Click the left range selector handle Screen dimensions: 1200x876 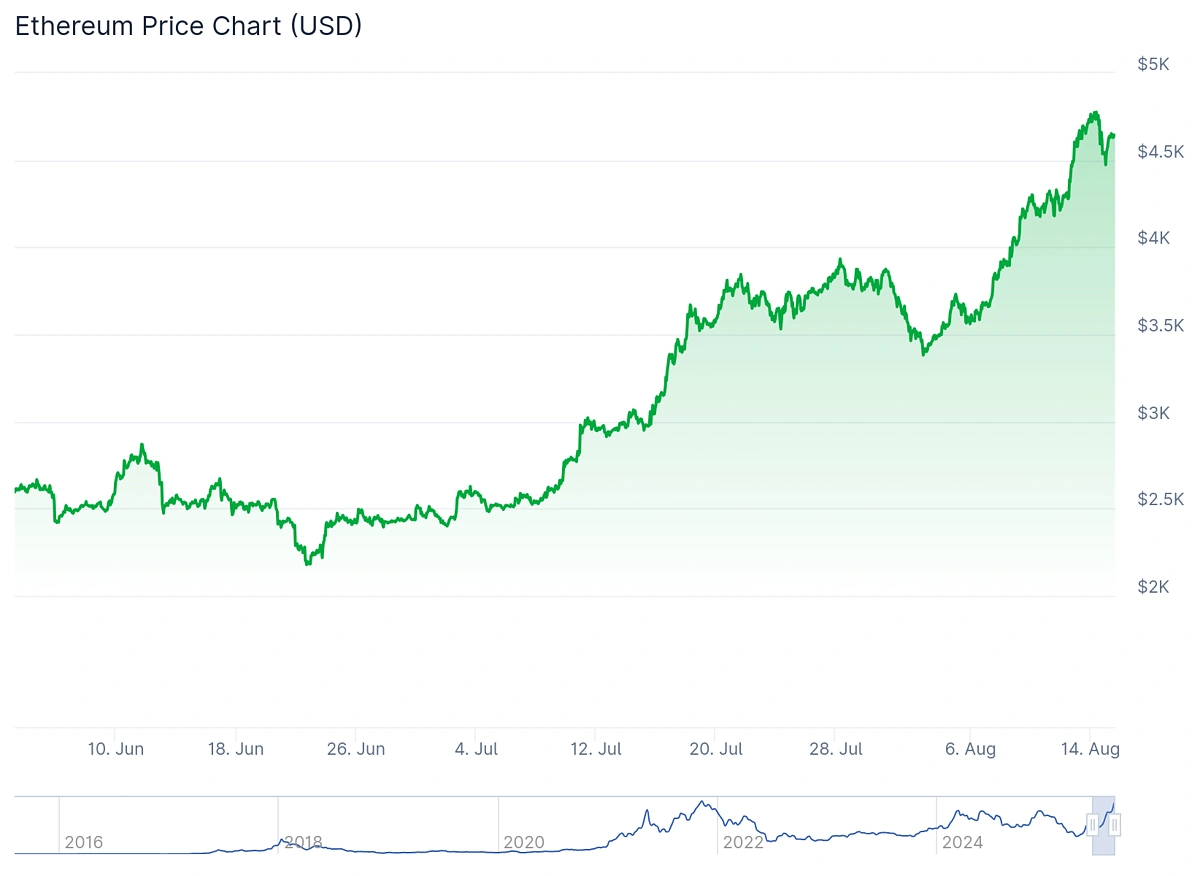coord(1092,825)
